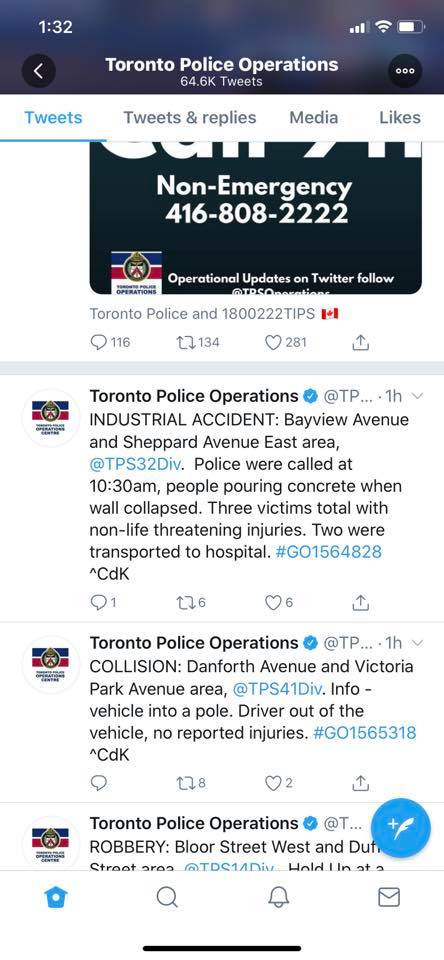
Task: Tap the back arrow in header
Action: point(39,71)
